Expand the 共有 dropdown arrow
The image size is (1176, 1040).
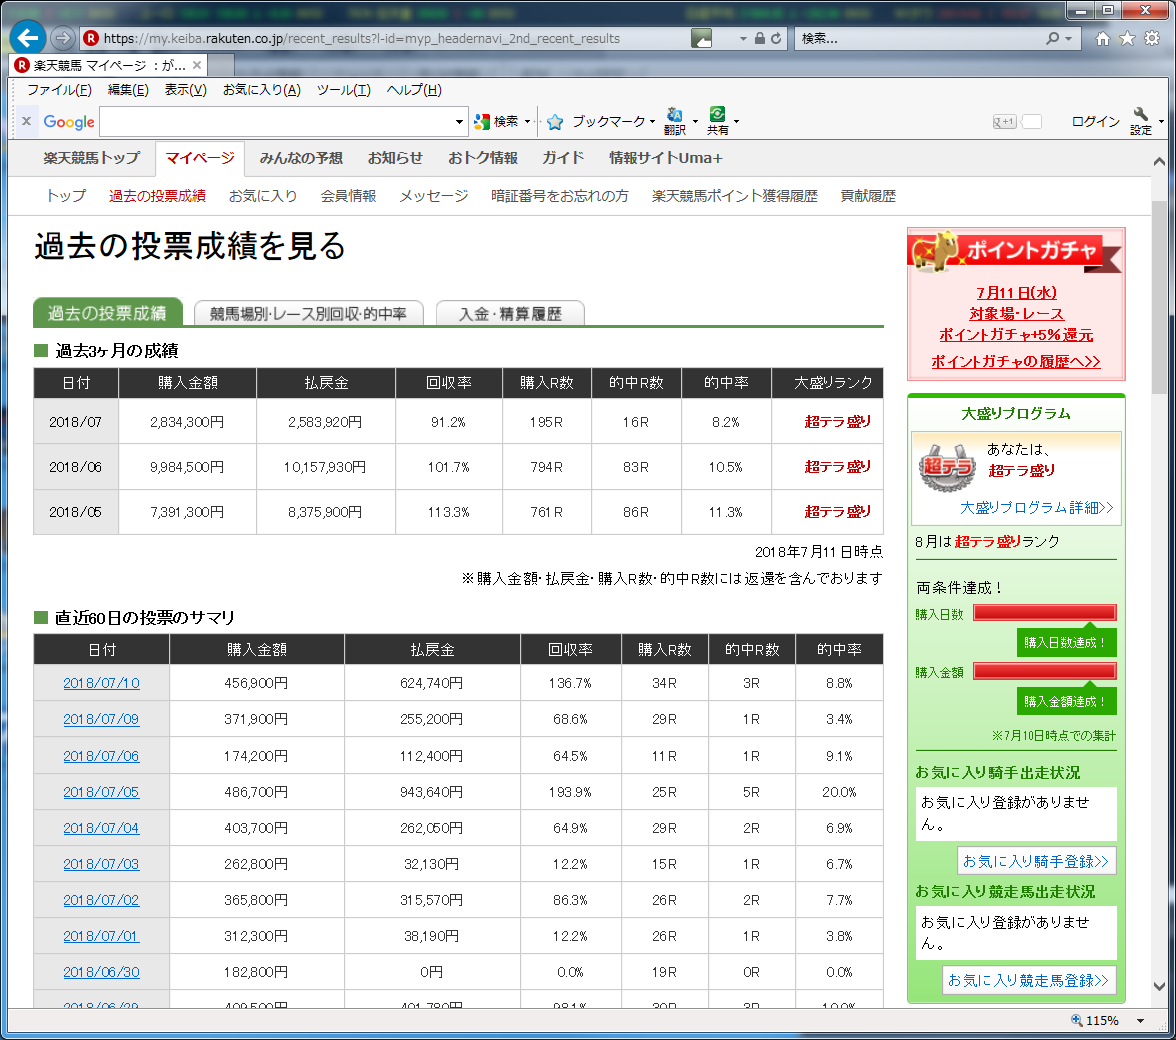point(736,121)
